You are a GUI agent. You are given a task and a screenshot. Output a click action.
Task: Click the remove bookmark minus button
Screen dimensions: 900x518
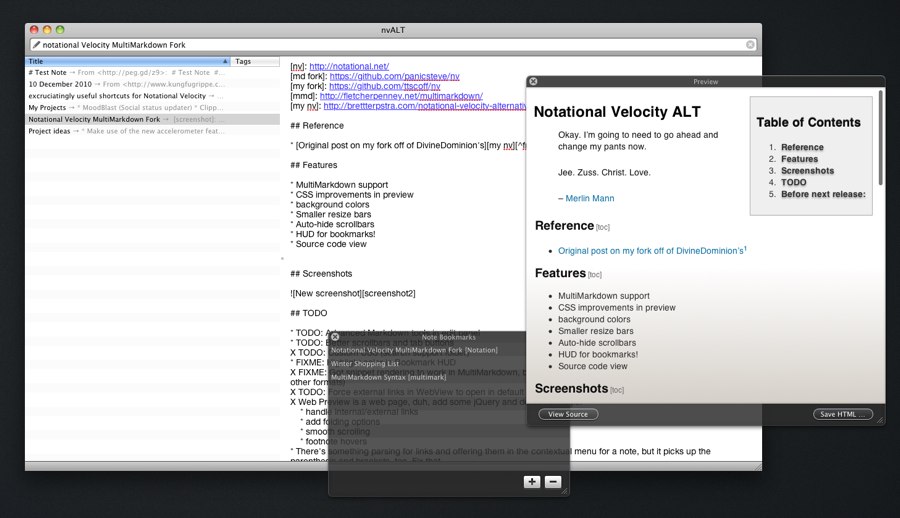(553, 482)
